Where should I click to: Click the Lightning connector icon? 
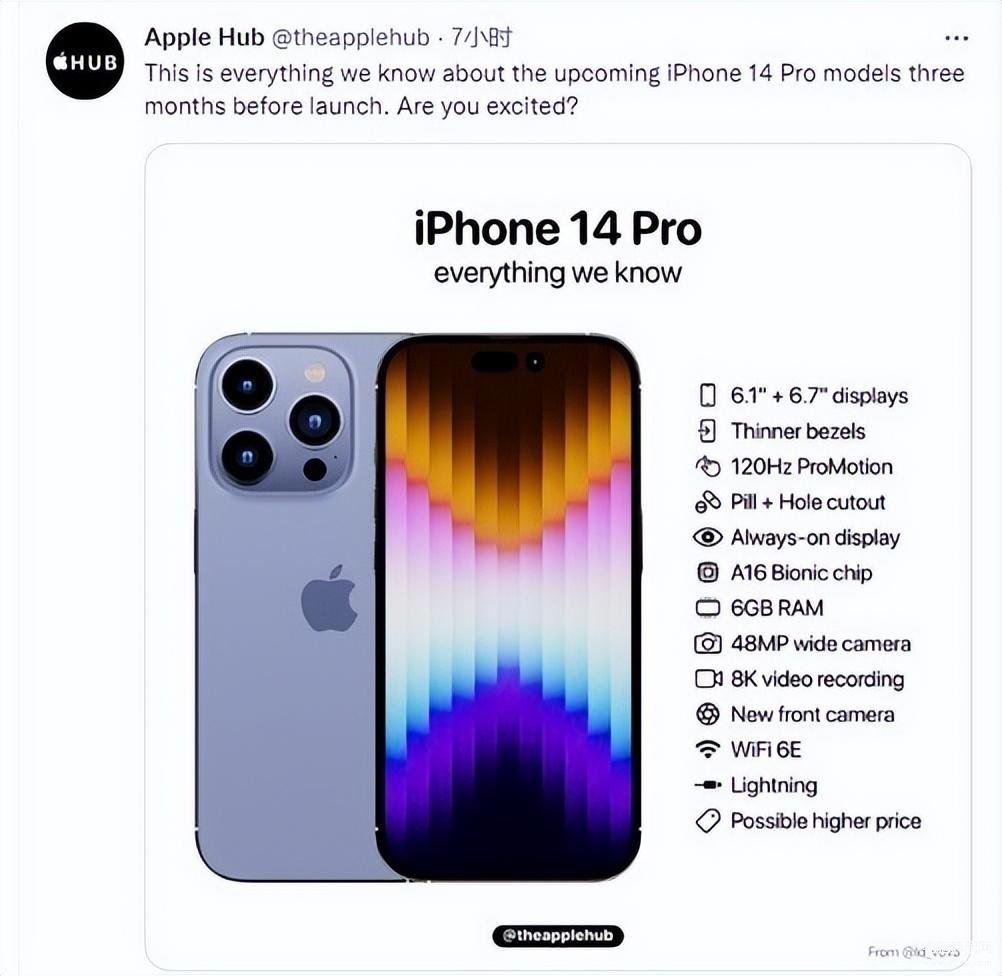click(x=707, y=784)
